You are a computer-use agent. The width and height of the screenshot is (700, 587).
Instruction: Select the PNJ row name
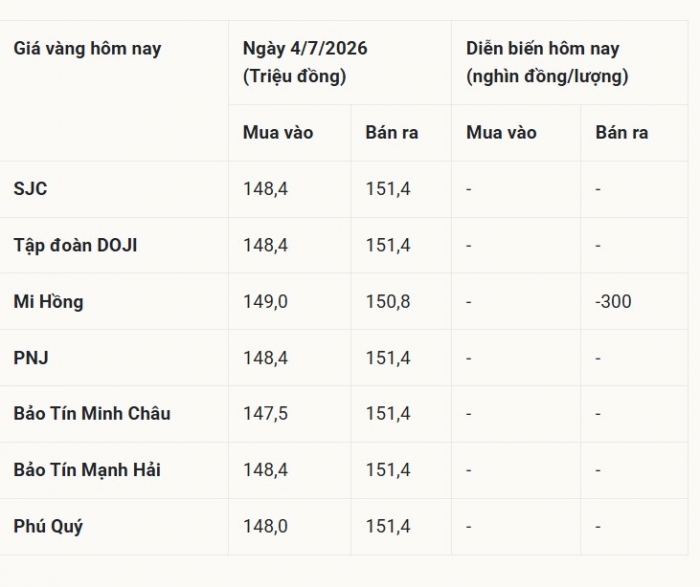(31, 358)
